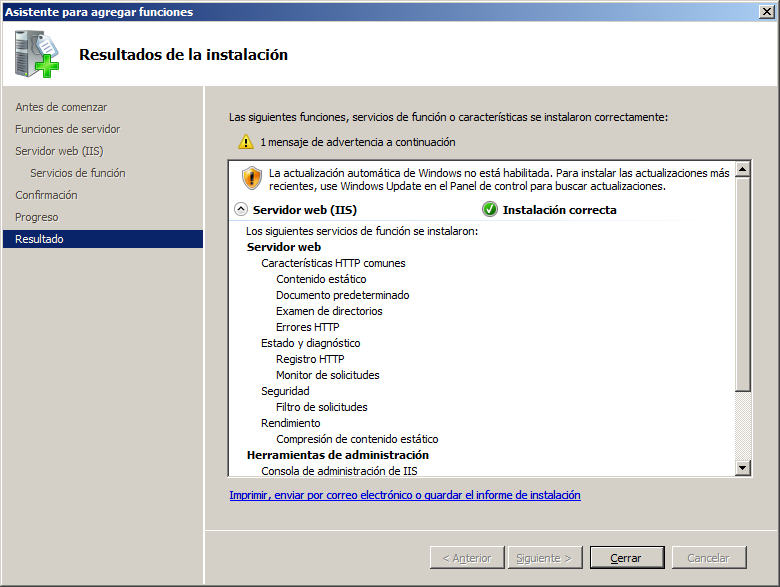
Task: Select the Progreso step
Action: click(37, 217)
